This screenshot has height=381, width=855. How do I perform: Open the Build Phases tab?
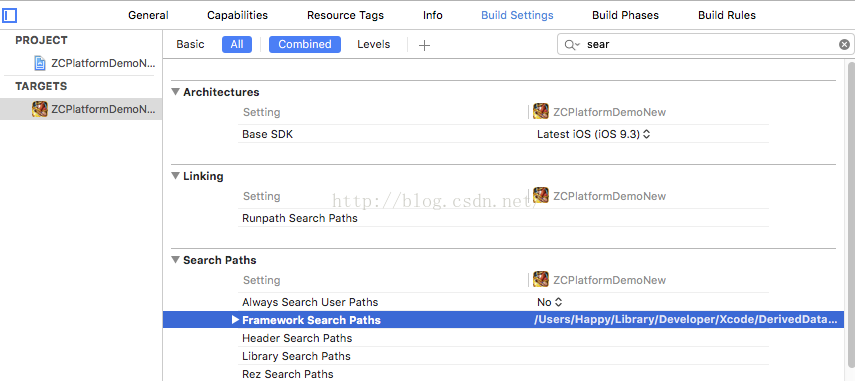tap(625, 15)
